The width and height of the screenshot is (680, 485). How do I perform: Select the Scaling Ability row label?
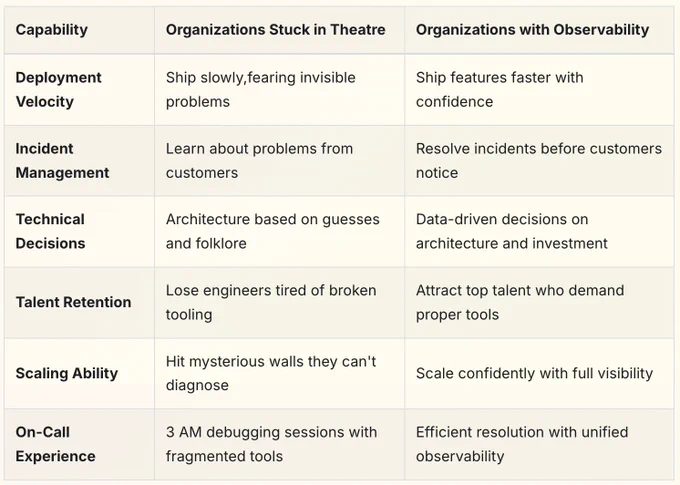click(67, 373)
